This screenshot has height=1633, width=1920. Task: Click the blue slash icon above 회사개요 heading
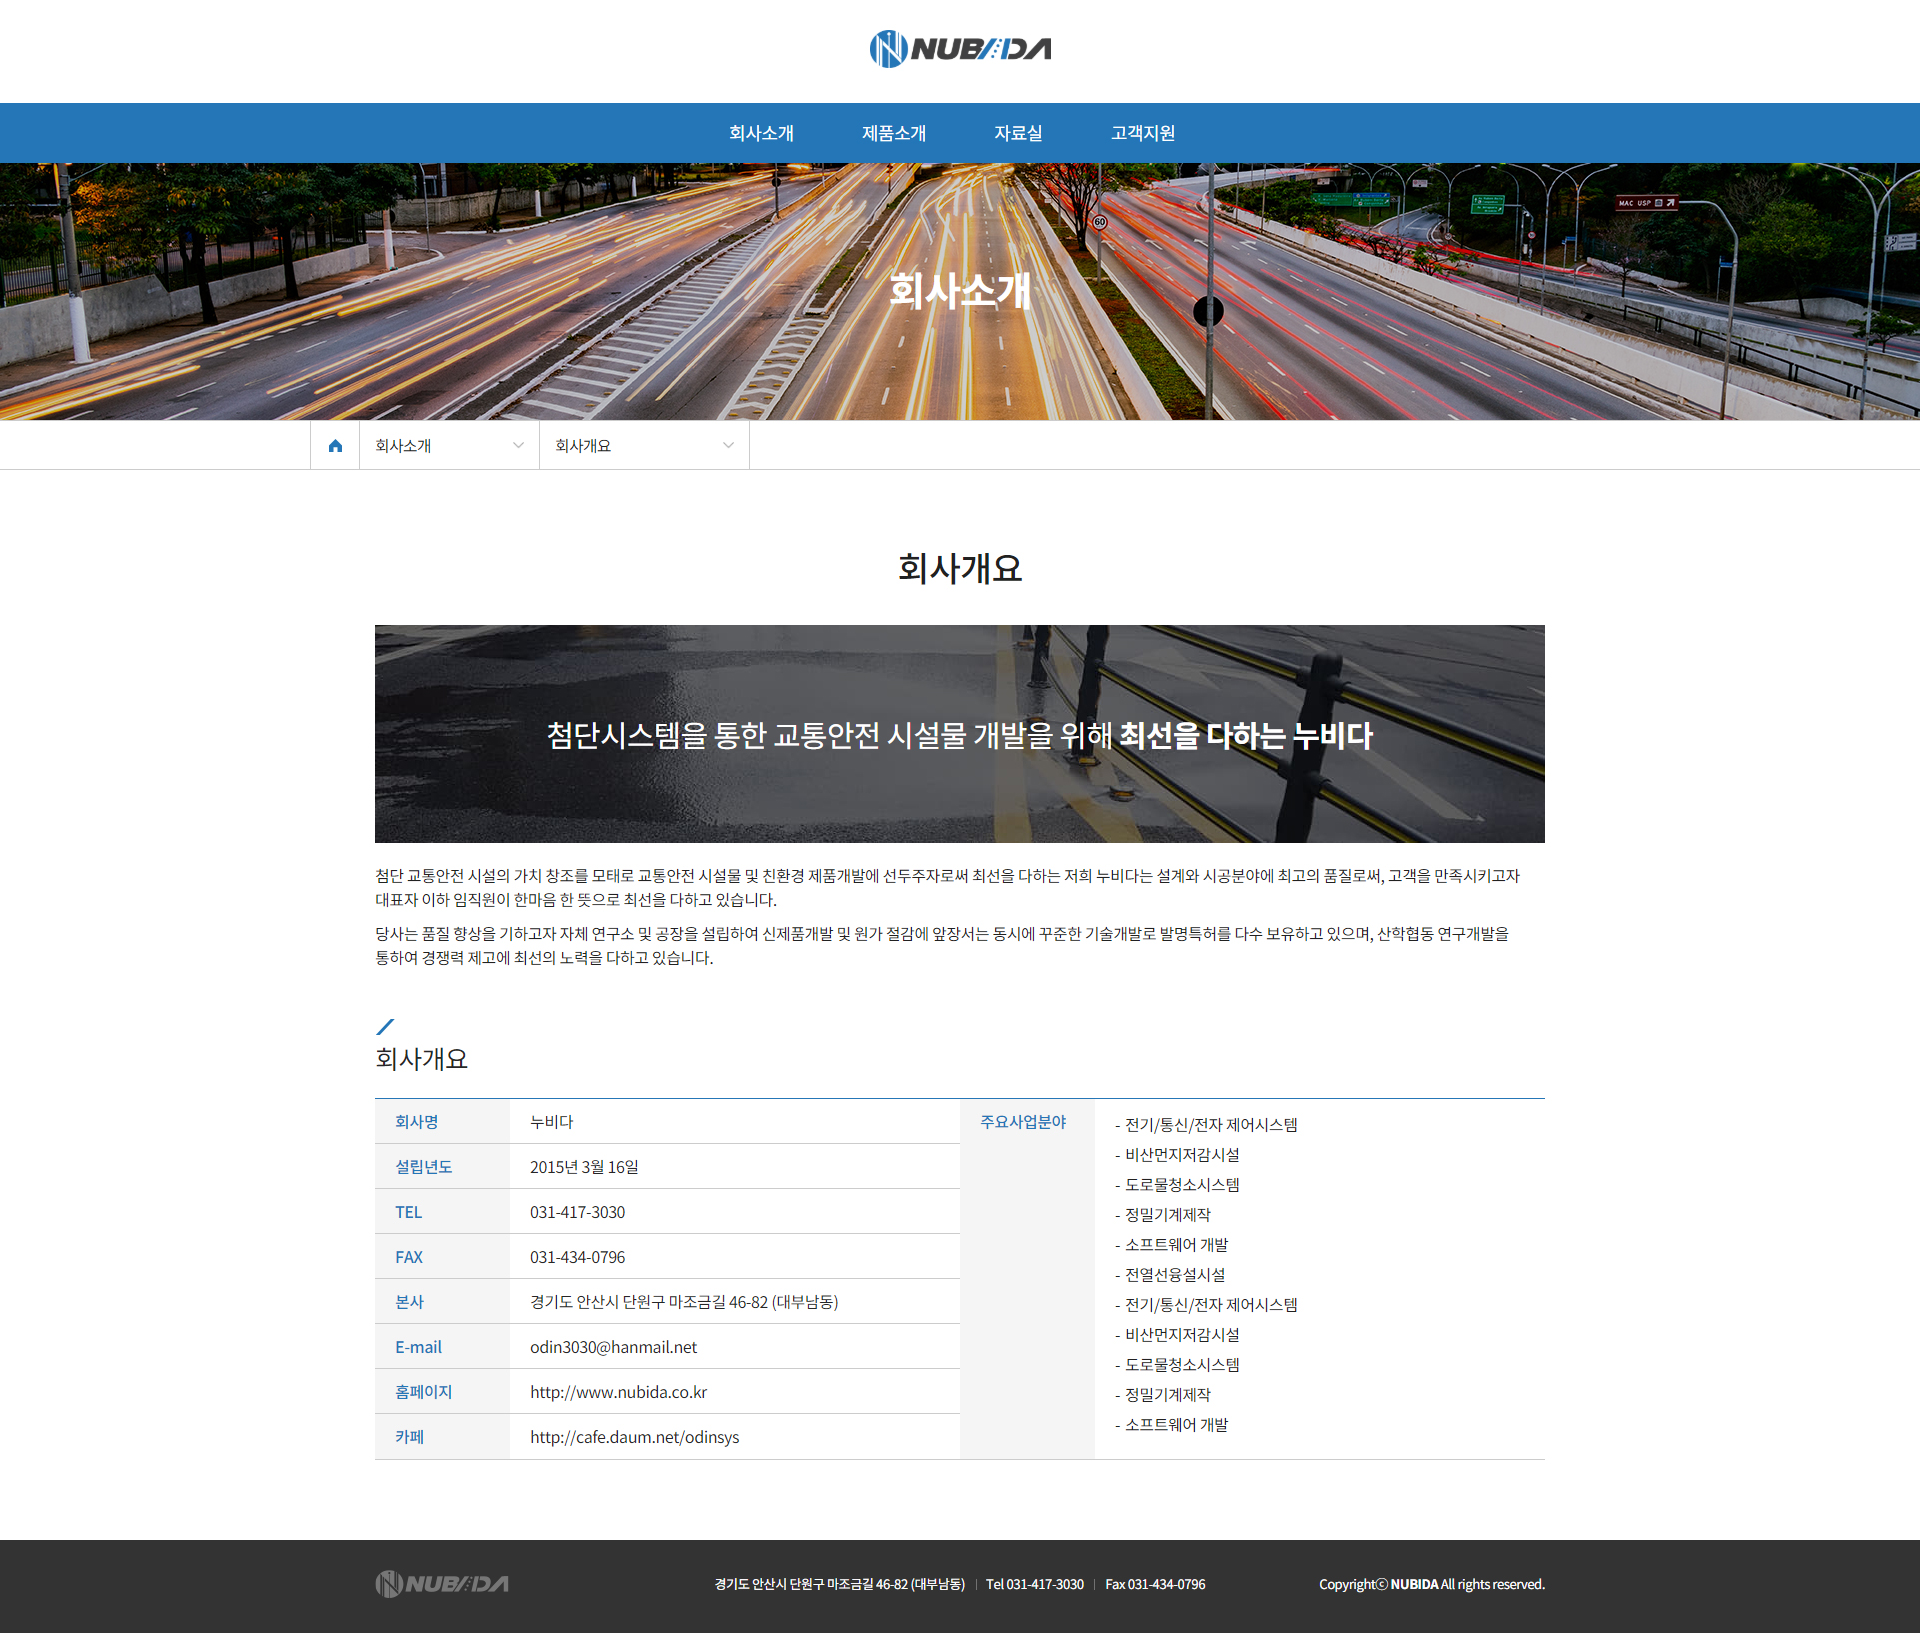pos(385,1027)
